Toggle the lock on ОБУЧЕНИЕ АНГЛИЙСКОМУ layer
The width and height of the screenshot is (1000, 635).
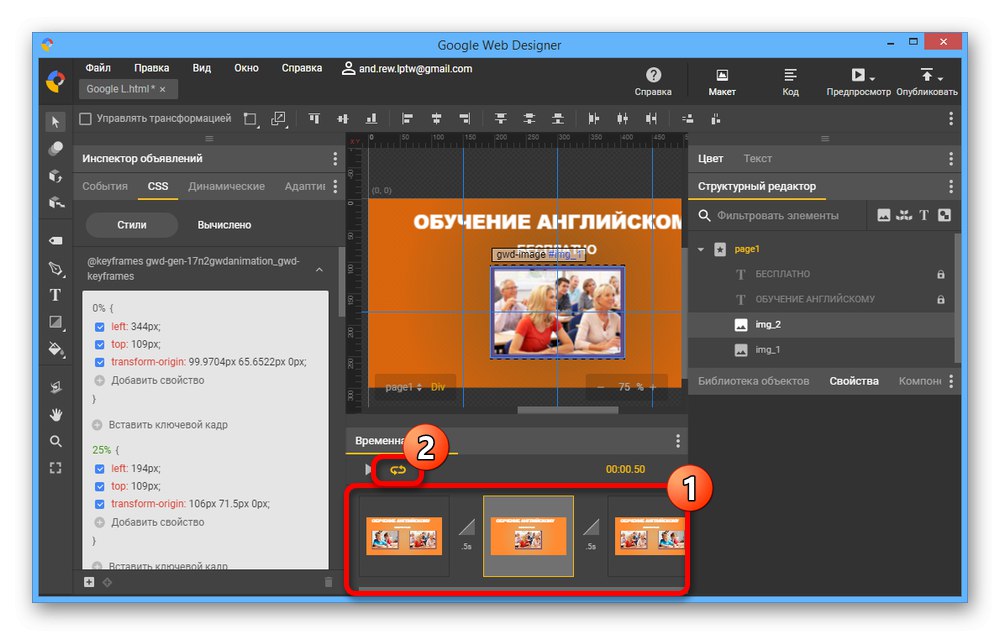pyautogui.click(x=941, y=299)
